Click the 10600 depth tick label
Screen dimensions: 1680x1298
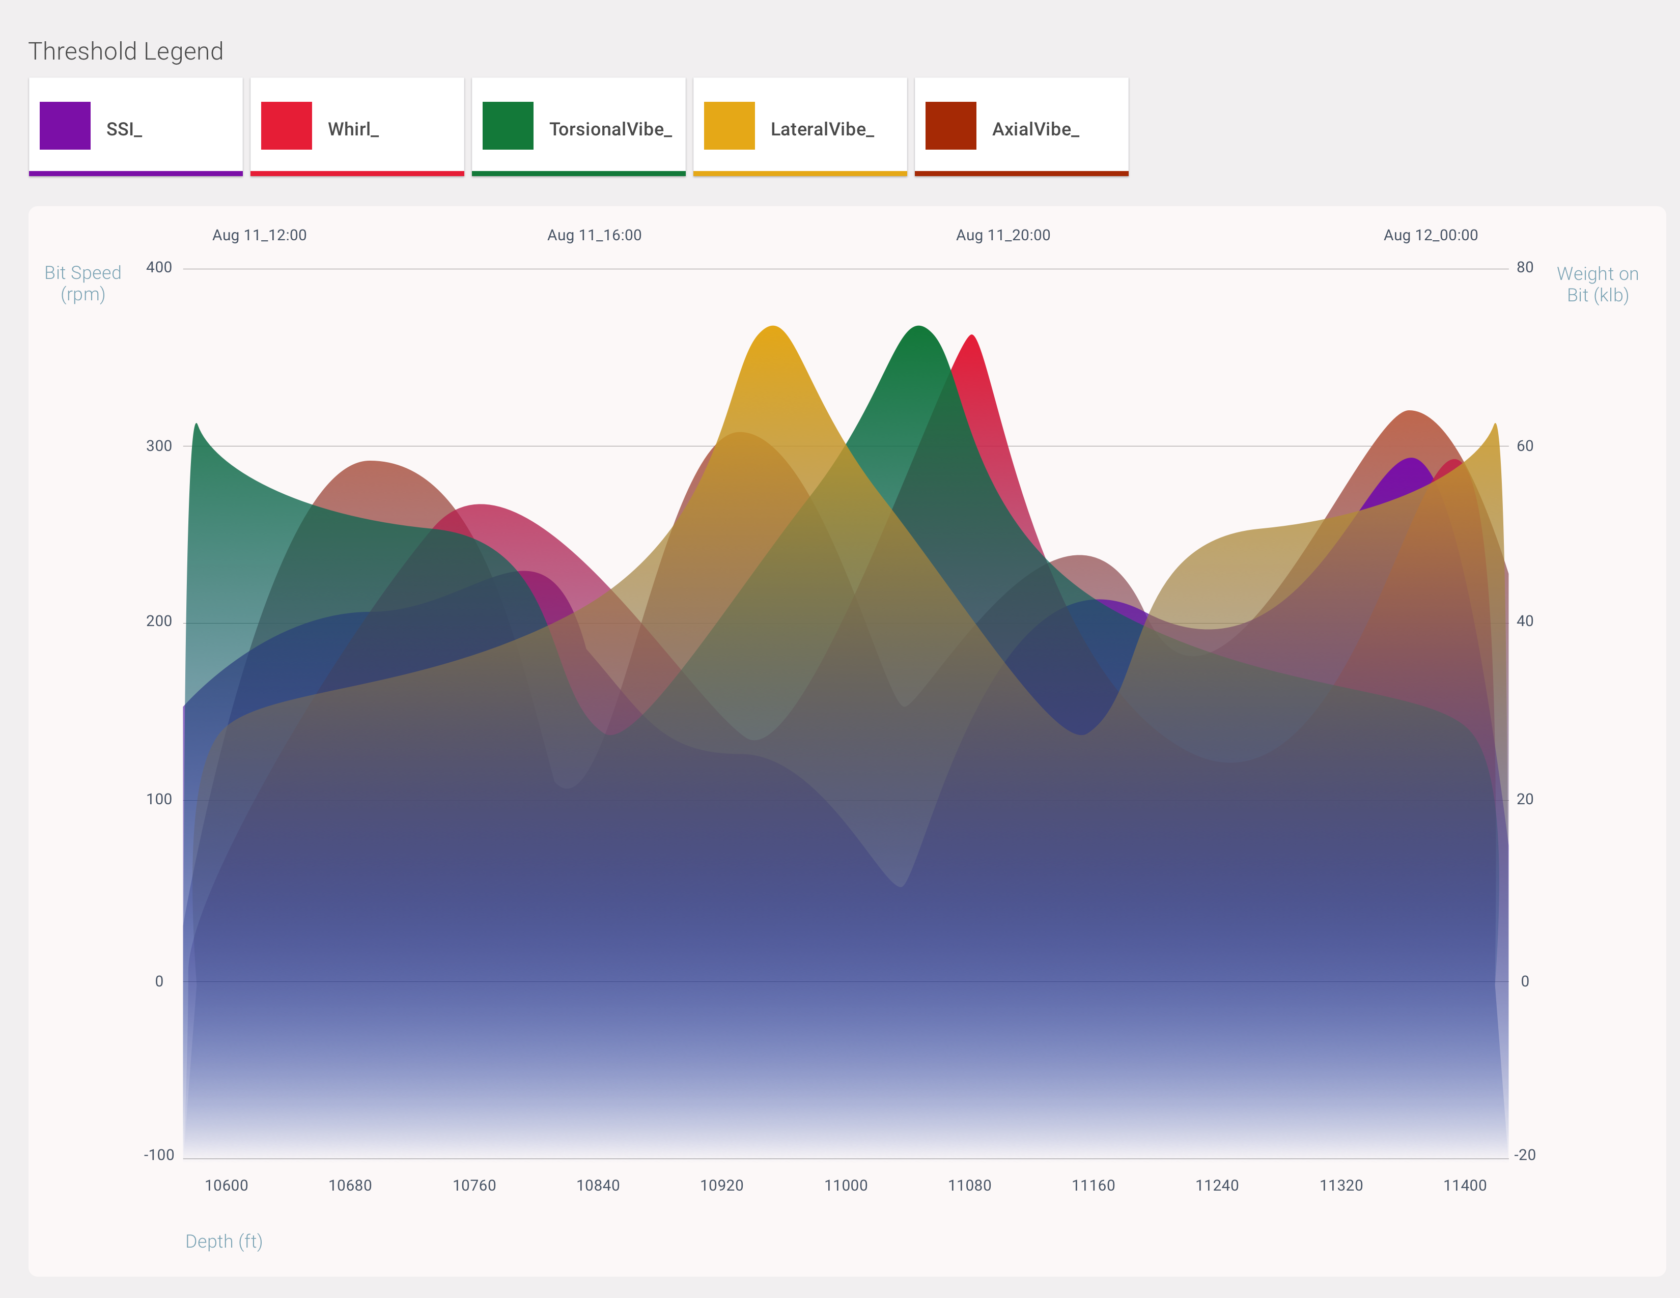(226, 1185)
